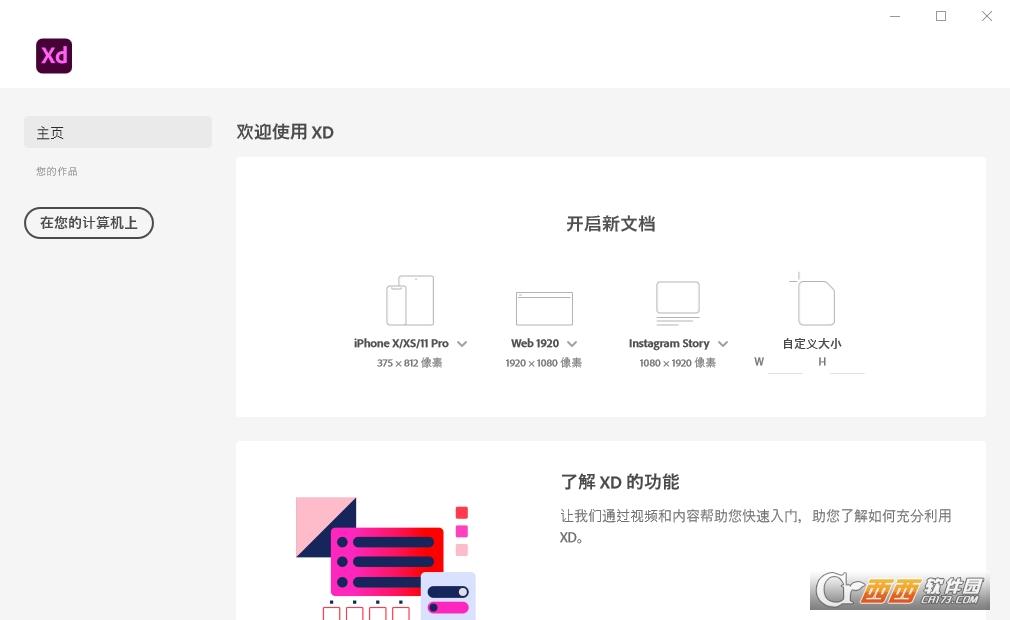Click the Web 1920 preset label
The image size is (1010, 620).
click(535, 343)
